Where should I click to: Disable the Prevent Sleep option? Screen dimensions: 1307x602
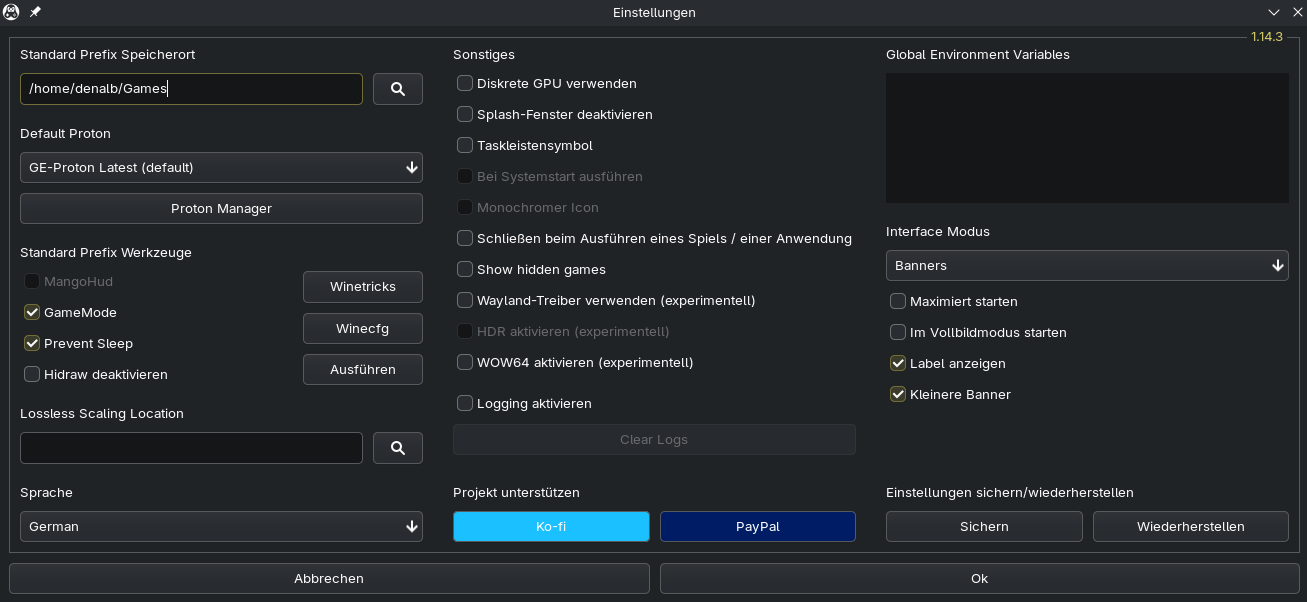click(33, 343)
